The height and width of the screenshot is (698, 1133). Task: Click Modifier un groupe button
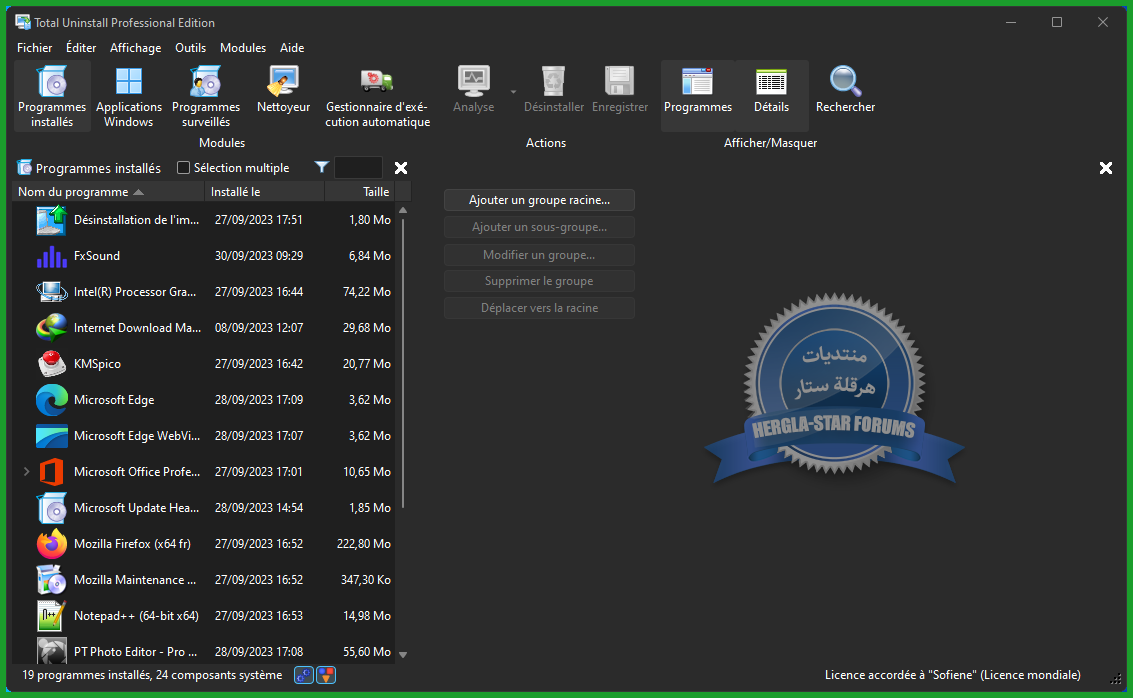pos(539,255)
